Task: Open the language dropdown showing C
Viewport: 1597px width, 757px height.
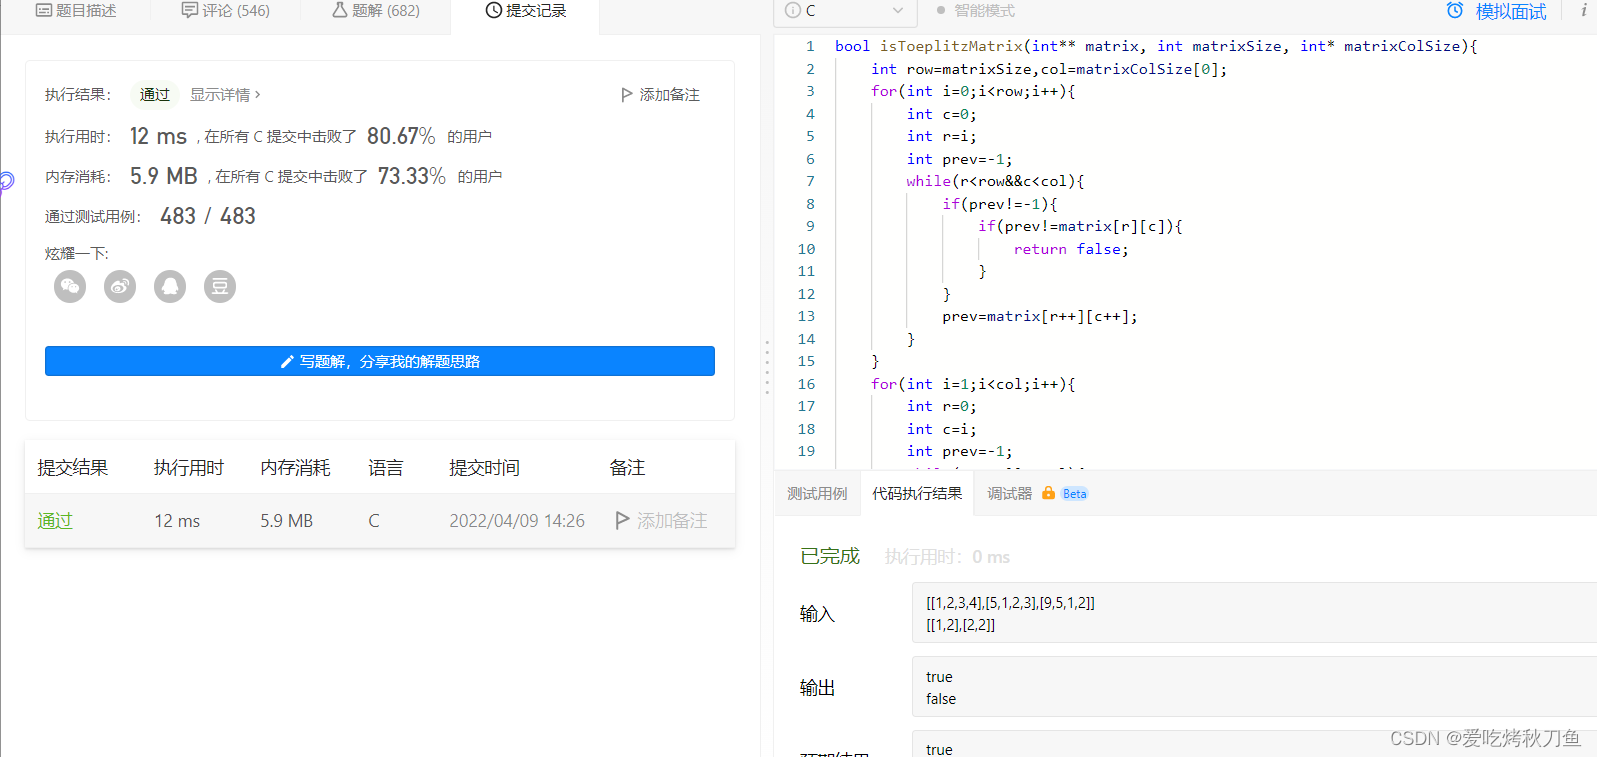Action: pos(845,11)
